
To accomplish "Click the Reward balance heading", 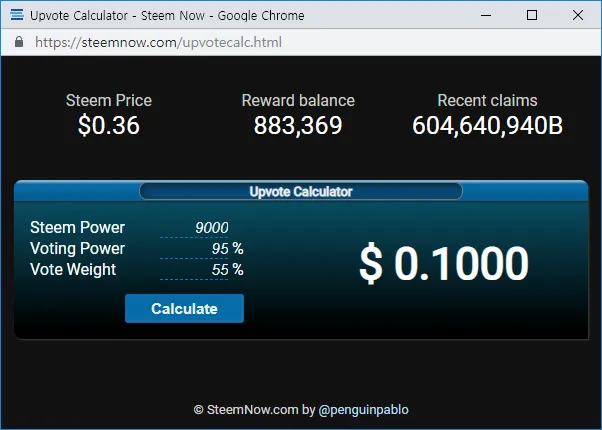I will 298,101.
